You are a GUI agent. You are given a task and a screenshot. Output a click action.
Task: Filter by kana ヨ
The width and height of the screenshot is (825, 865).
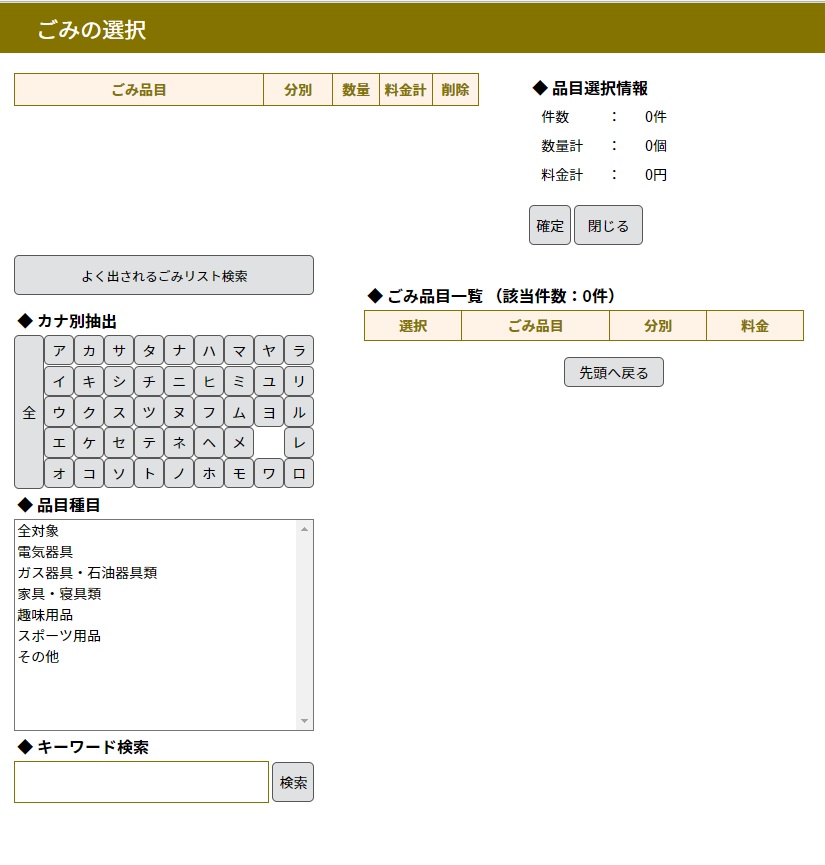tap(269, 412)
